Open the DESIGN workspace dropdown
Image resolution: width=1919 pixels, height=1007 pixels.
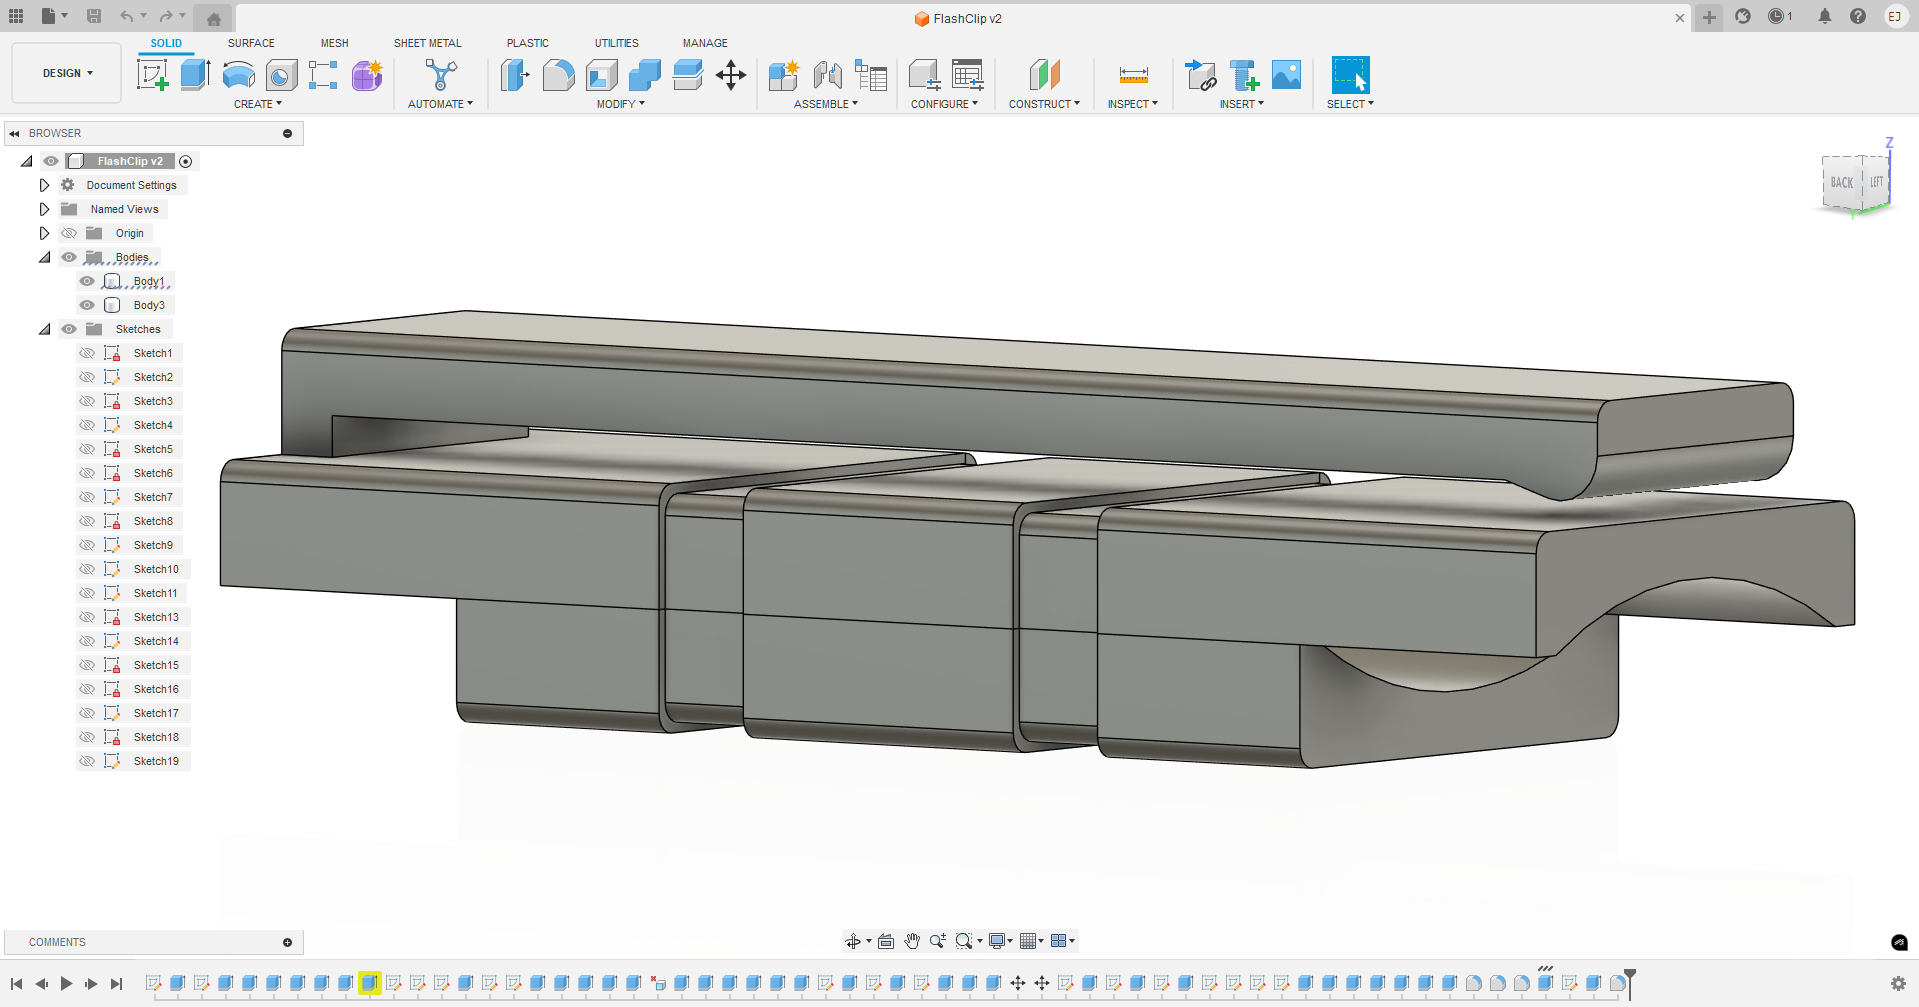67,73
